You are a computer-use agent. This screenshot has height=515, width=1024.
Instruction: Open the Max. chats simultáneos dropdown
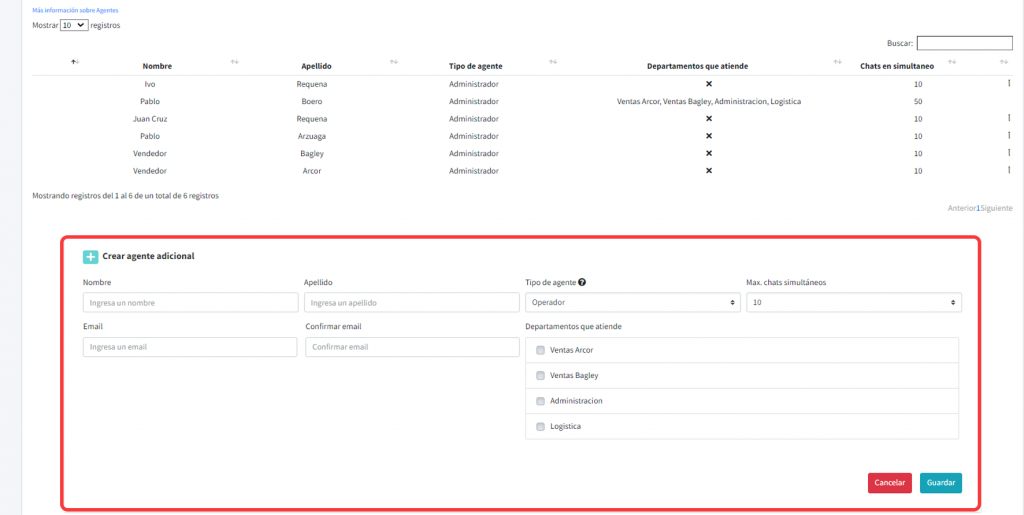tap(853, 302)
